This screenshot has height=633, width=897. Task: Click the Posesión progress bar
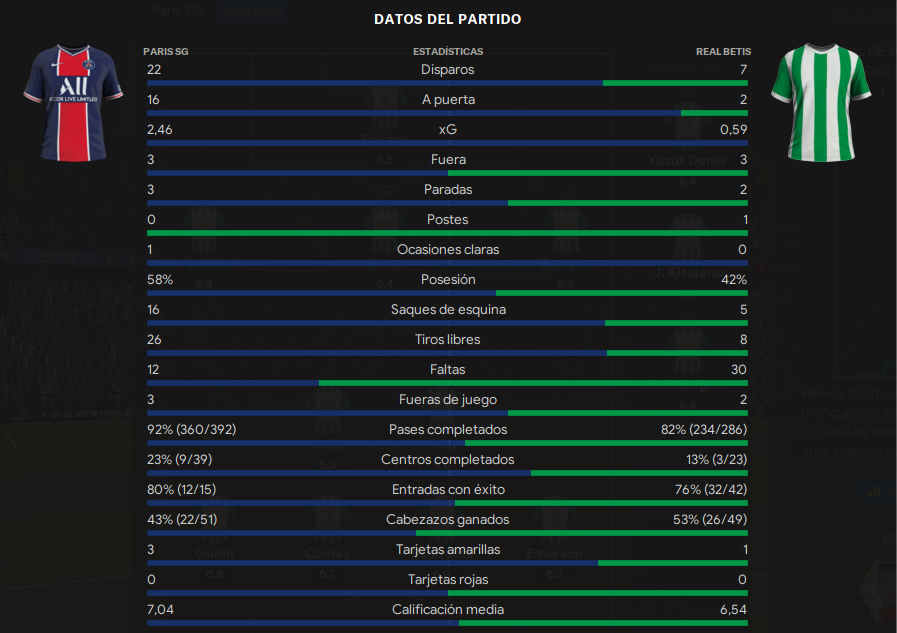pyautogui.click(x=447, y=293)
